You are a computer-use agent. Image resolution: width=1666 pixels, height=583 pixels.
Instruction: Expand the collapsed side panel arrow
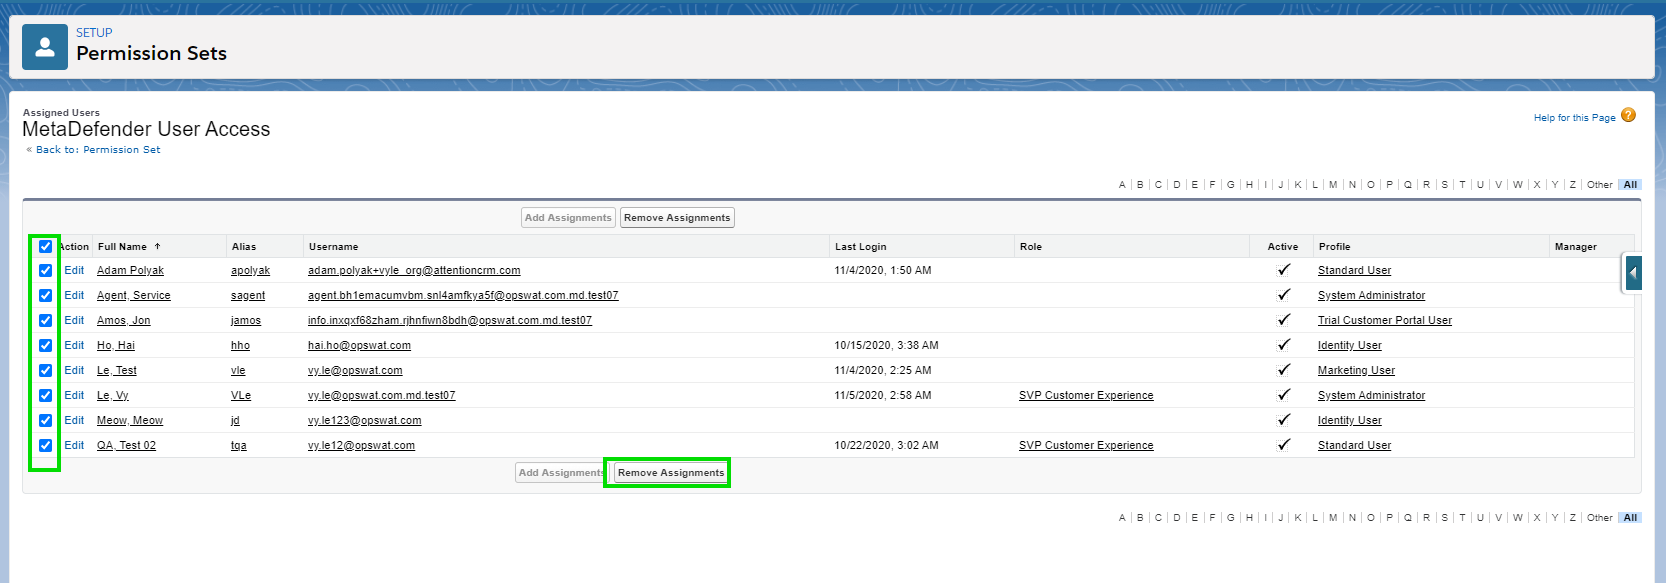[1633, 272]
